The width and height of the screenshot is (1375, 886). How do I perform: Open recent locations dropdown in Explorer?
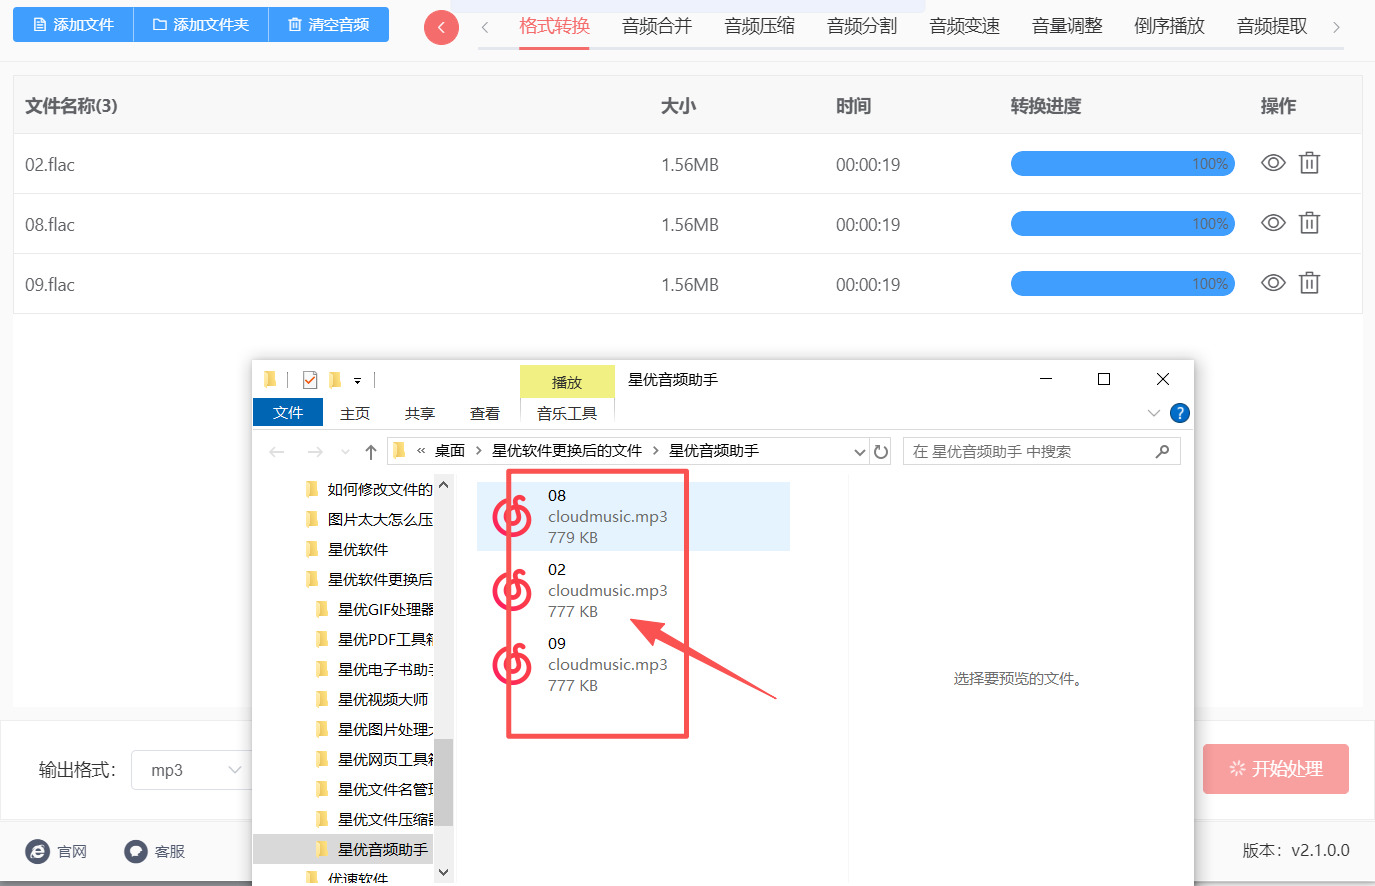pyautogui.click(x=346, y=452)
